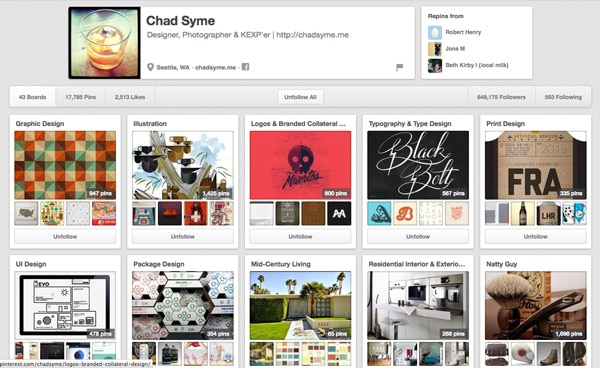The image size is (600, 368).
Task: Open the Illustration board title
Action: coord(150,124)
